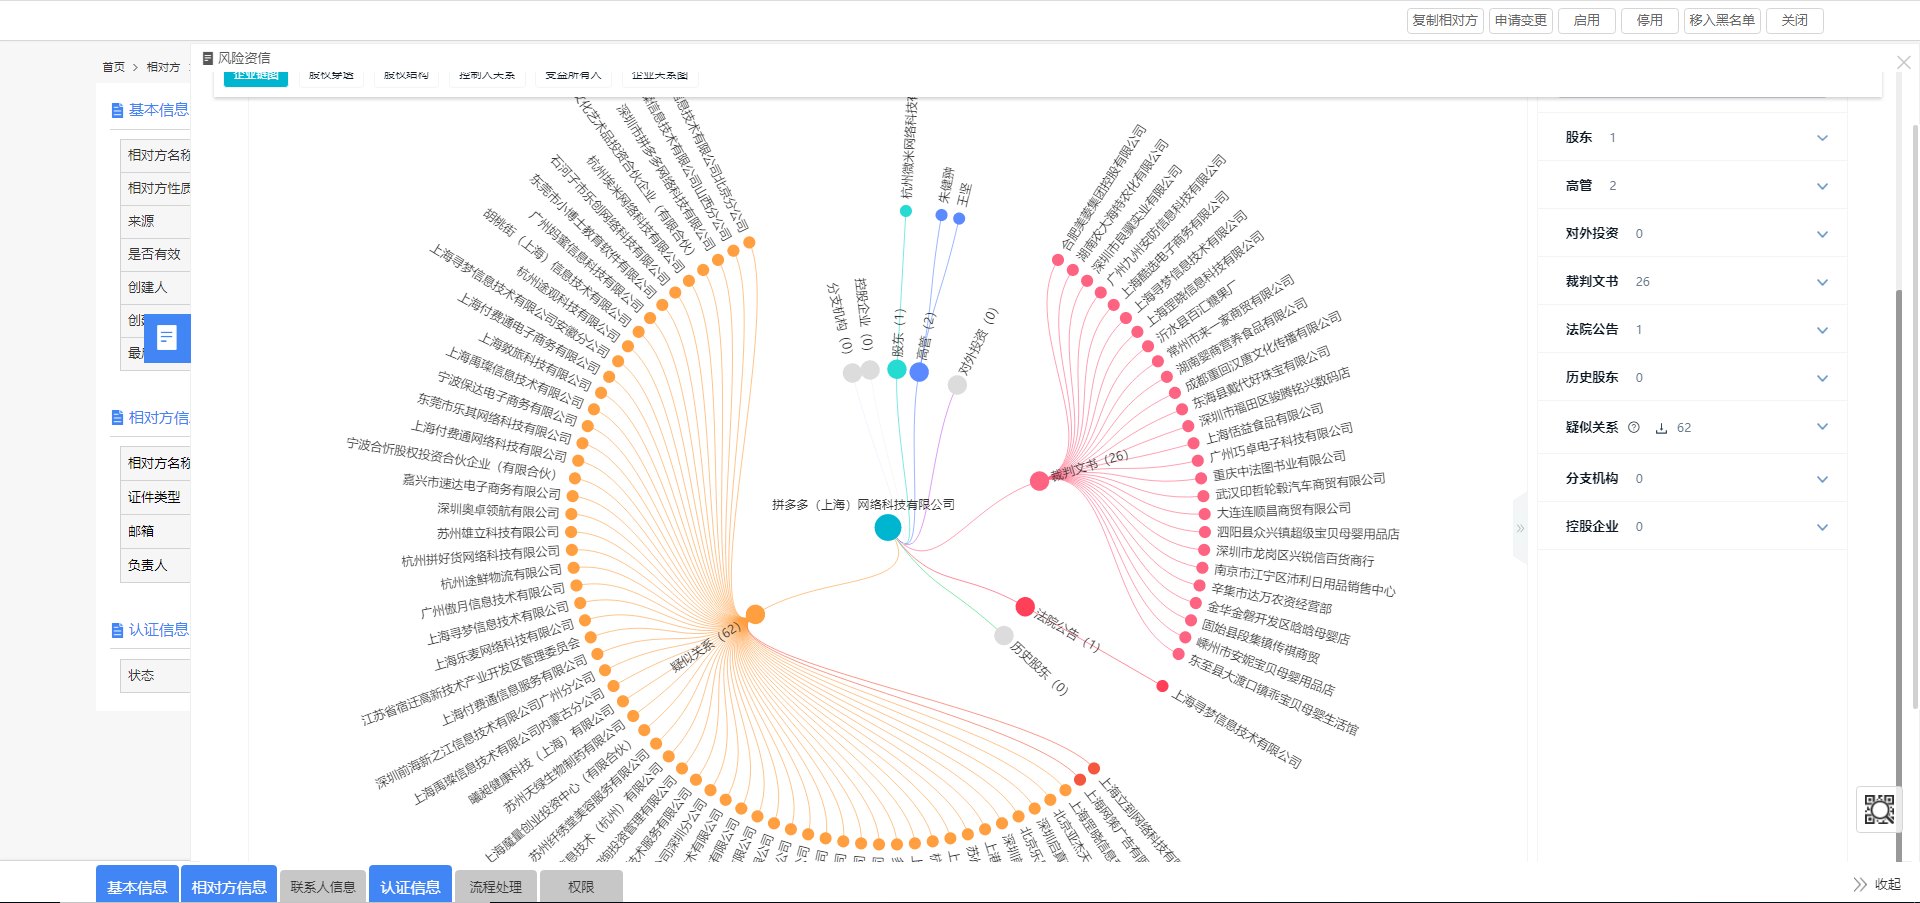Expand the 对外投资 section

click(1822, 234)
